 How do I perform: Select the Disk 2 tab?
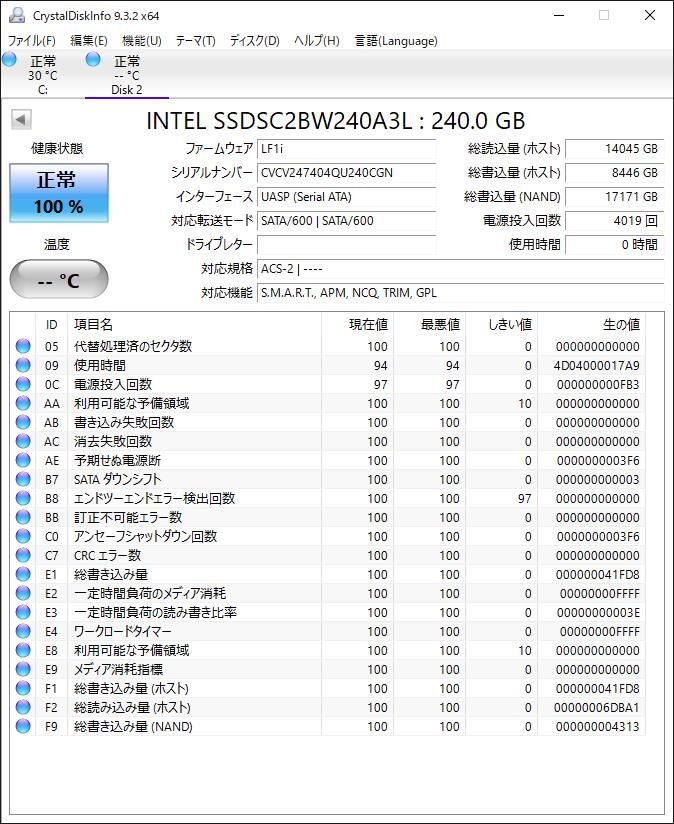126,75
